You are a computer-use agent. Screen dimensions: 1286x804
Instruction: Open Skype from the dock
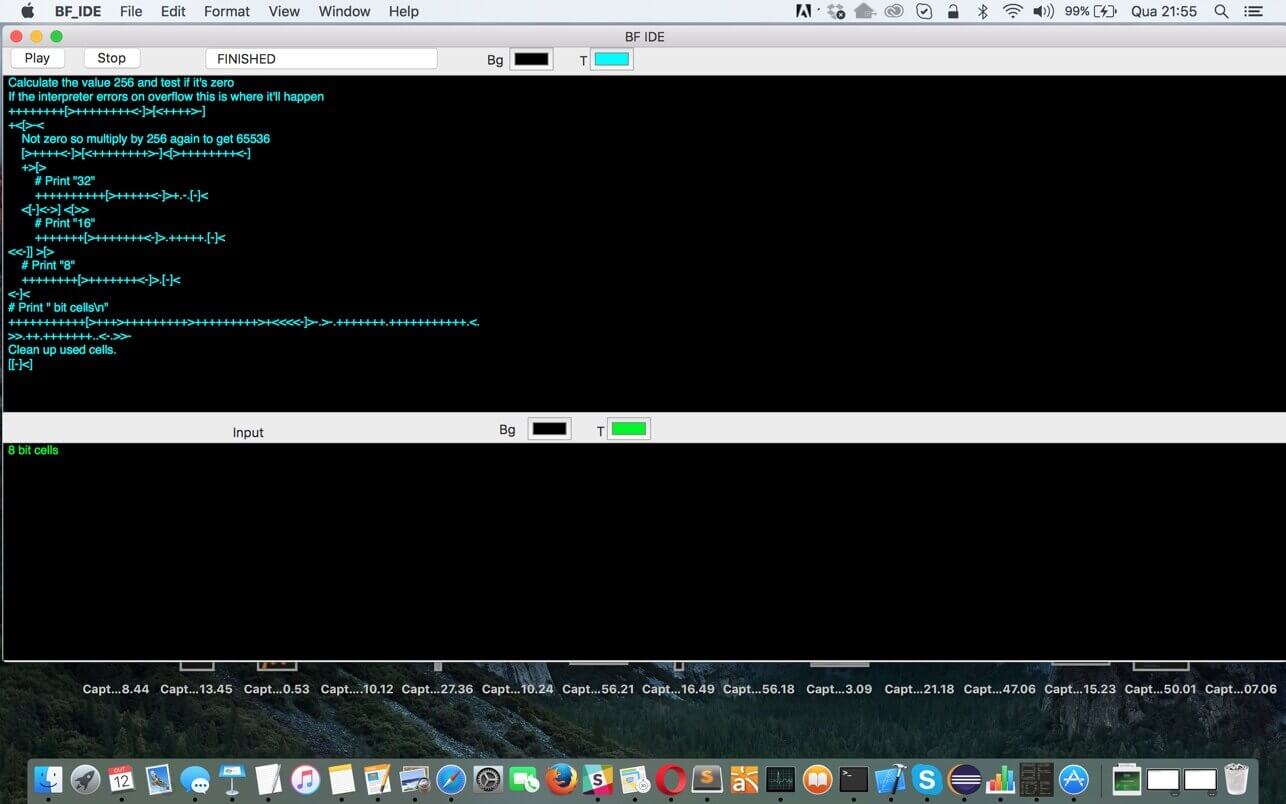(x=927, y=779)
